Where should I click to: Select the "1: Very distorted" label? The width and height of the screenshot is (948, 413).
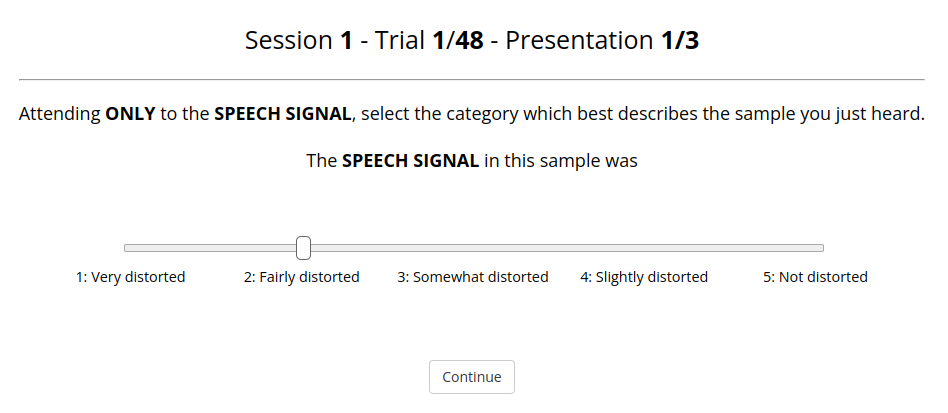(131, 277)
